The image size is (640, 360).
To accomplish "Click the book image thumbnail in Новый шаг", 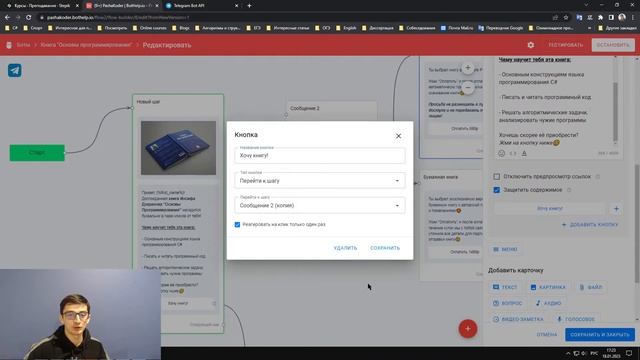I will click(x=178, y=148).
